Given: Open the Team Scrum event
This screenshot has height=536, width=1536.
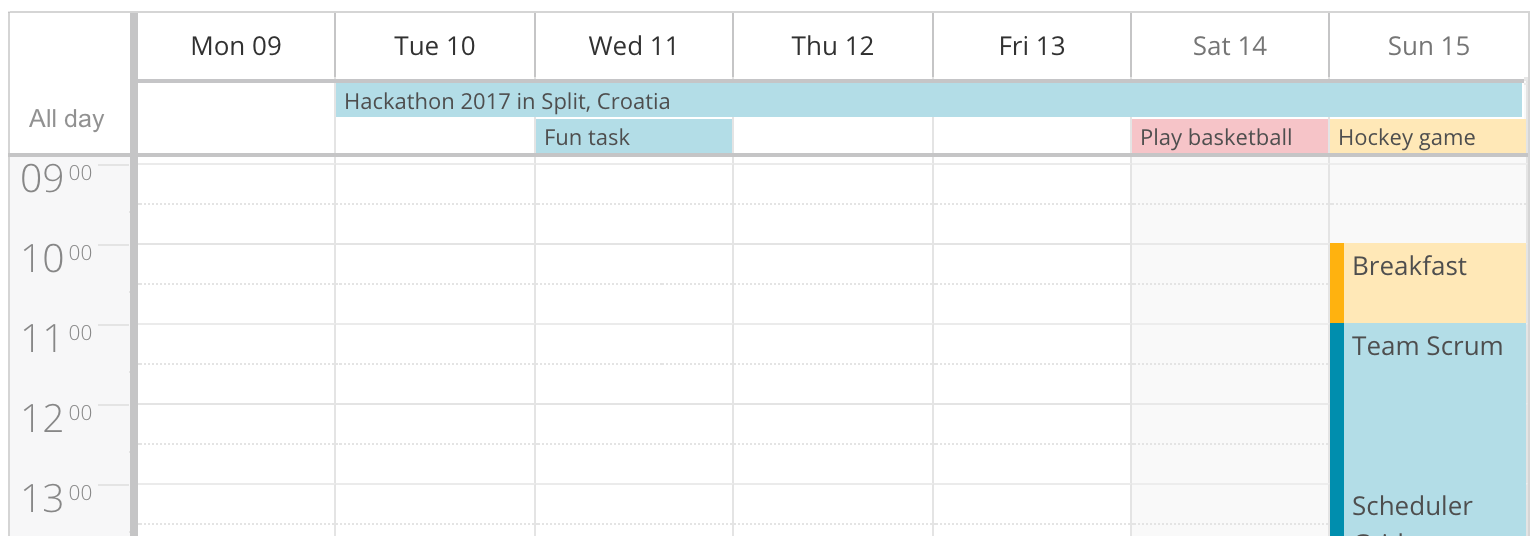Looking at the screenshot, I should [x=1427, y=347].
